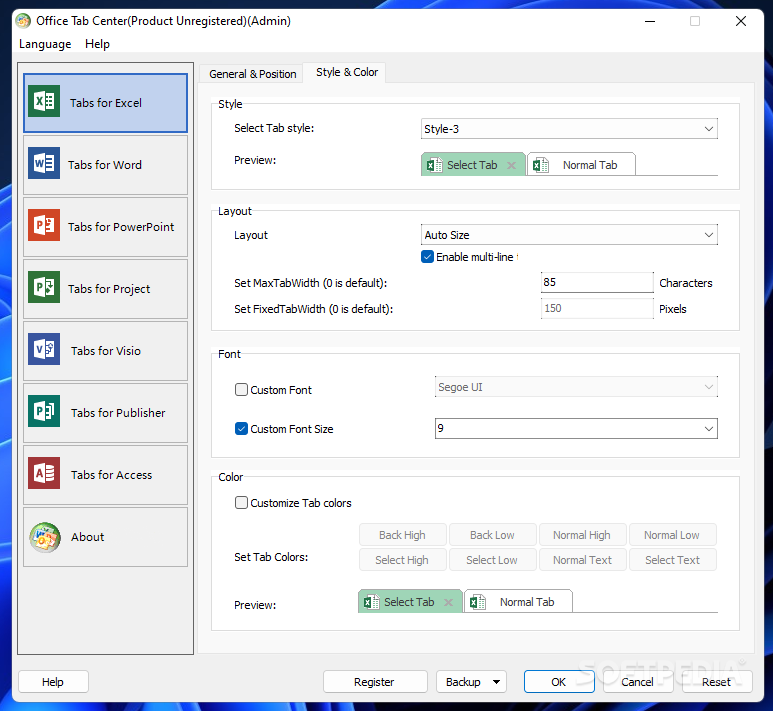Image resolution: width=773 pixels, height=711 pixels.
Task: Toggle Enable multi-line checkbox
Action: tap(427, 257)
